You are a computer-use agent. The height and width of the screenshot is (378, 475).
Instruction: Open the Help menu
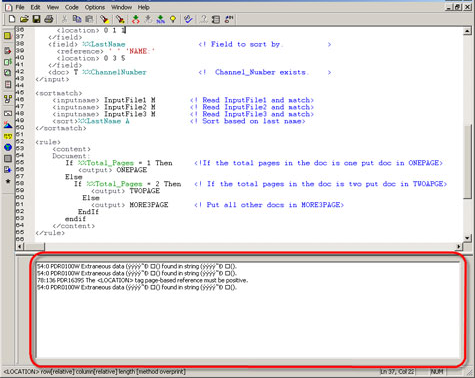pos(144,7)
